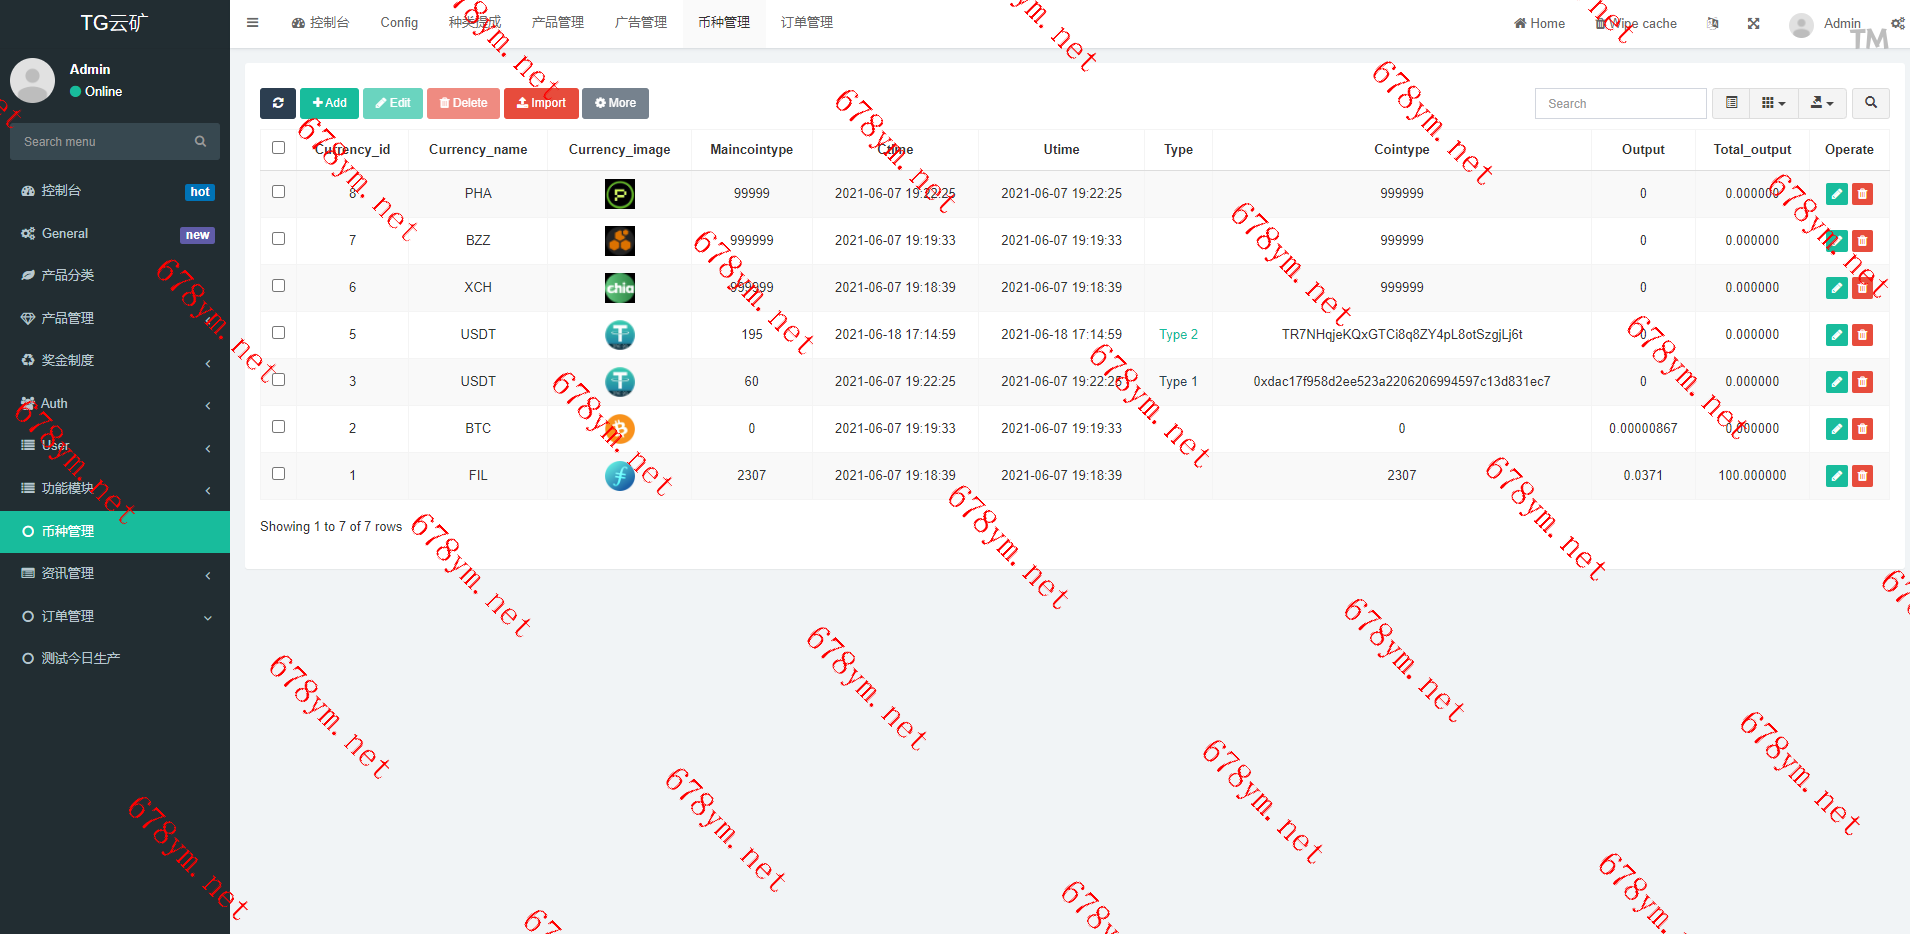Click edit pencil icon for BTC row
This screenshot has height=934, width=1910.
(1836, 429)
